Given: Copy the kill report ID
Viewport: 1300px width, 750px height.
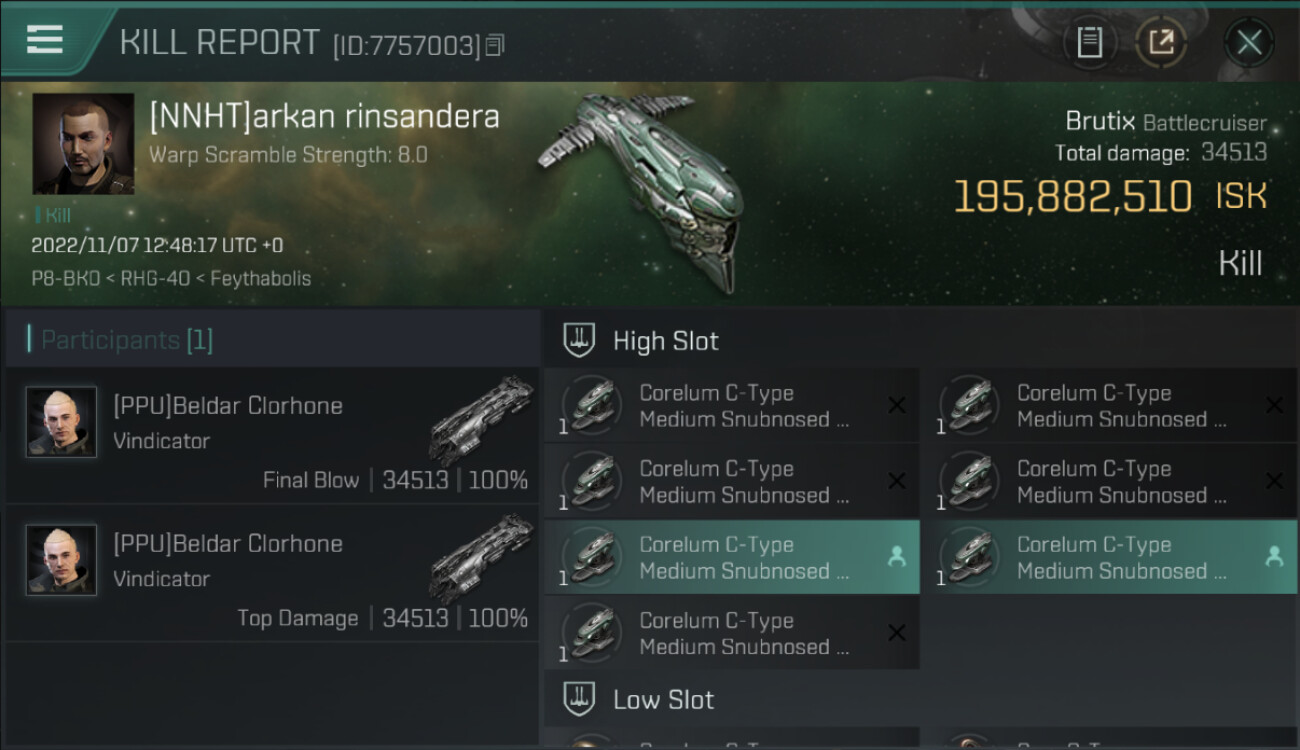Looking at the screenshot, I should (496, 45).
